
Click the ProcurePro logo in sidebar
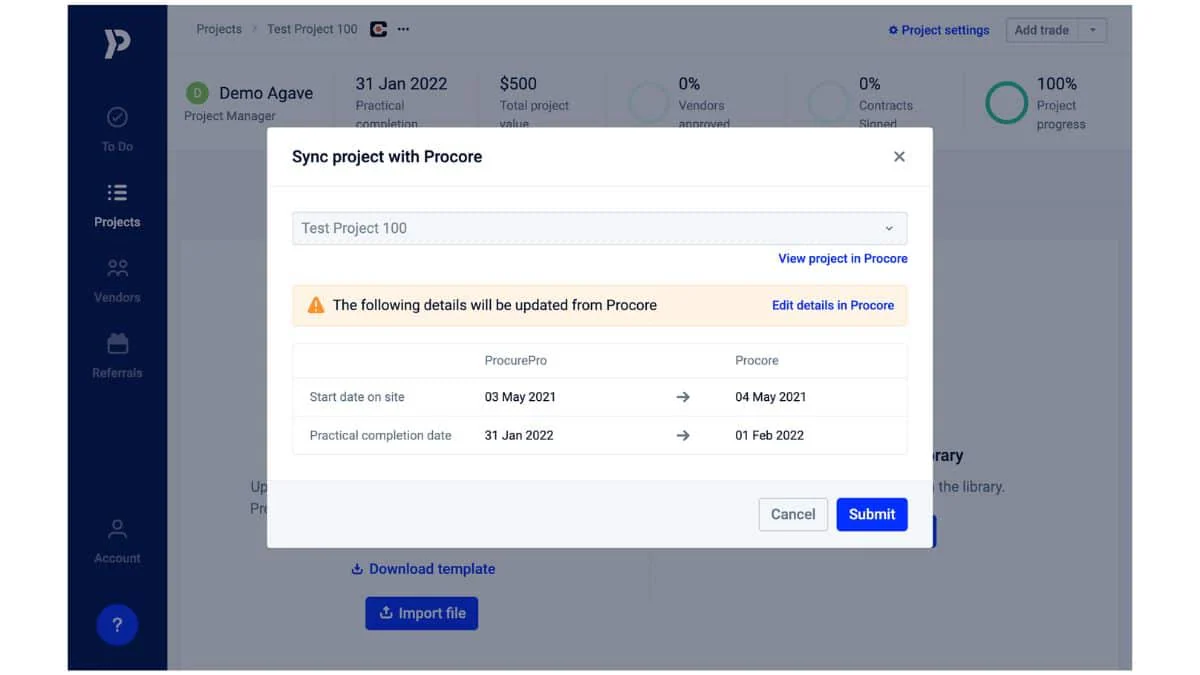click(x=117, y=45)
